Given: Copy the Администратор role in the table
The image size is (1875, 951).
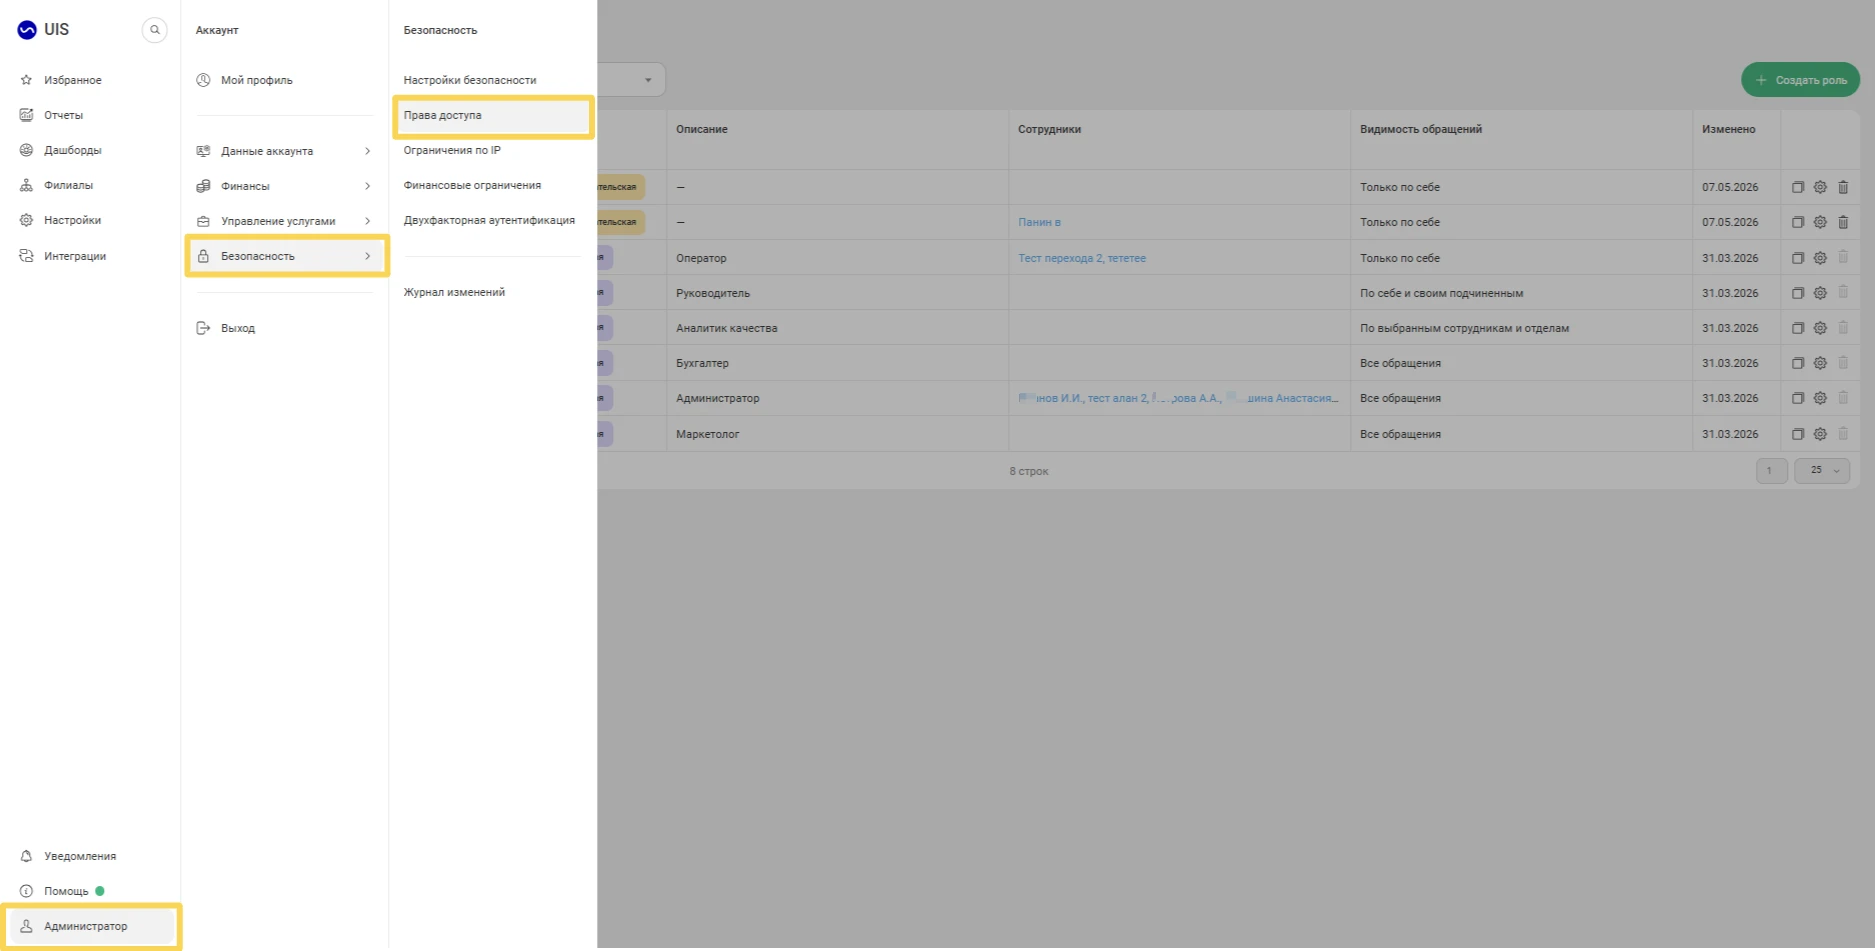Looking at the screenshot, I should point(1797,398).
